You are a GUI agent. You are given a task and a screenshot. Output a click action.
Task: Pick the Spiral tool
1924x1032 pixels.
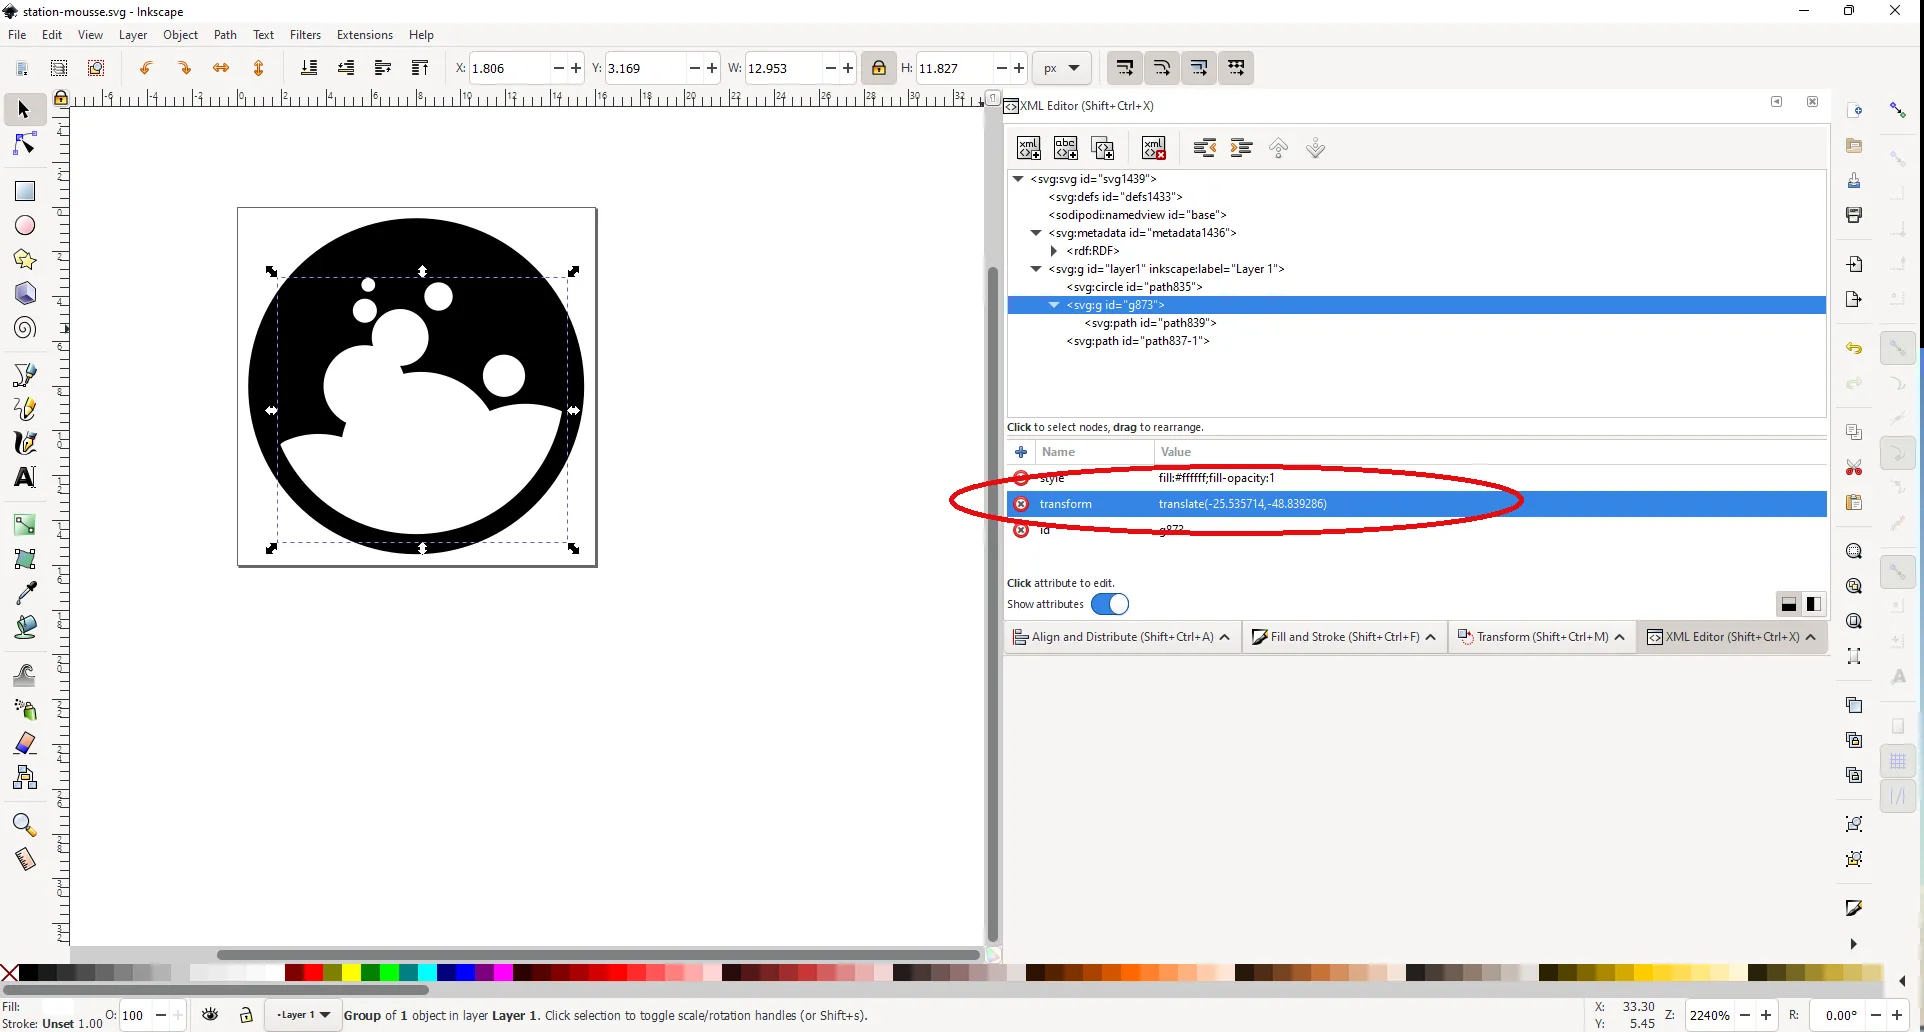click(25, 328)
